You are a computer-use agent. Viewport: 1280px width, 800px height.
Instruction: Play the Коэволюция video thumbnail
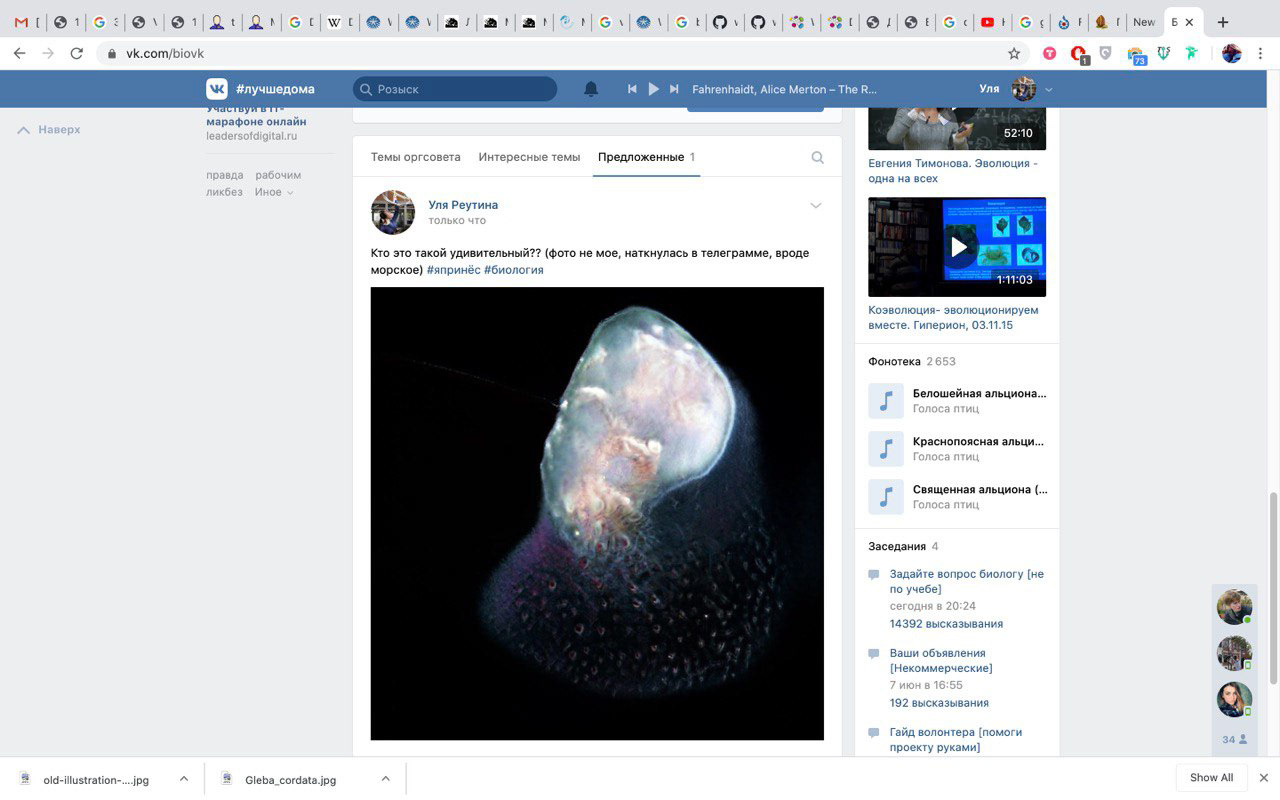pos(957,247)
